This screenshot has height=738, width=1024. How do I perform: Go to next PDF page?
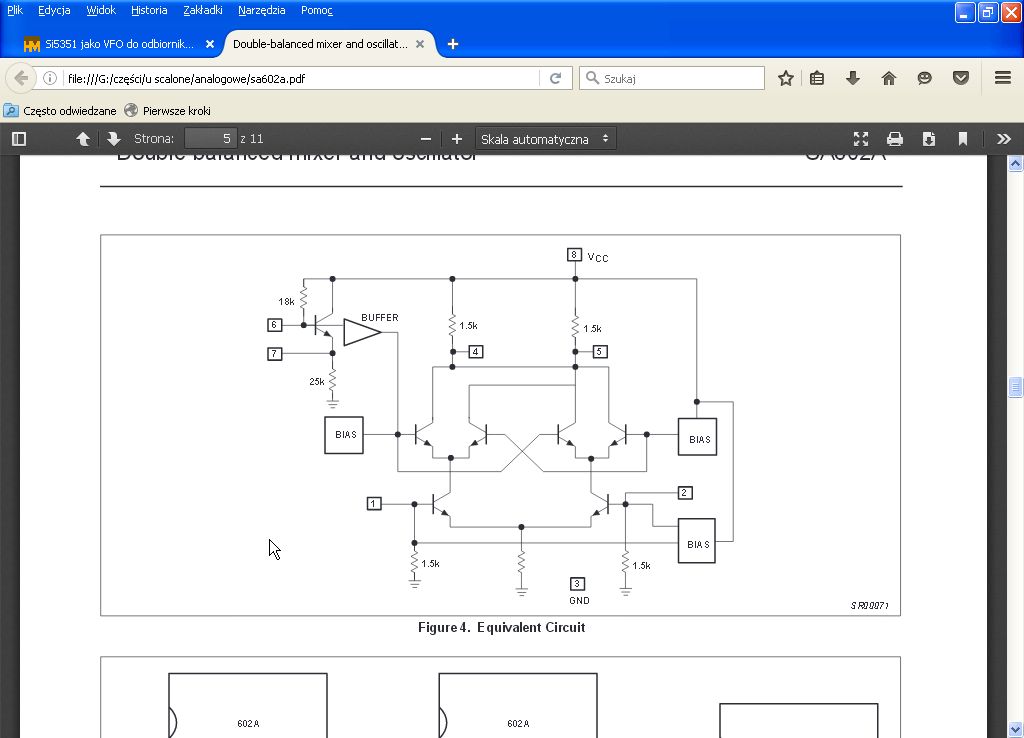pyautogui.click(x=113, y=139)
